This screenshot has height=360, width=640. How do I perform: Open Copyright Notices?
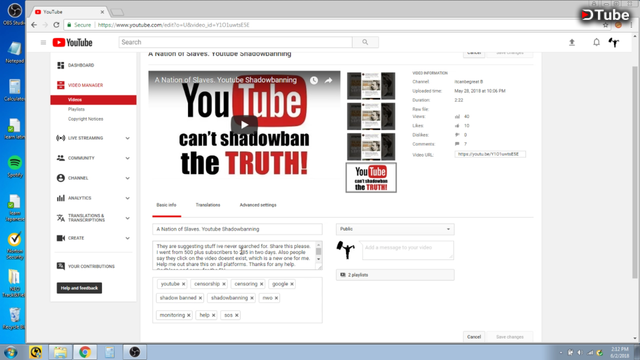point(86,119)
